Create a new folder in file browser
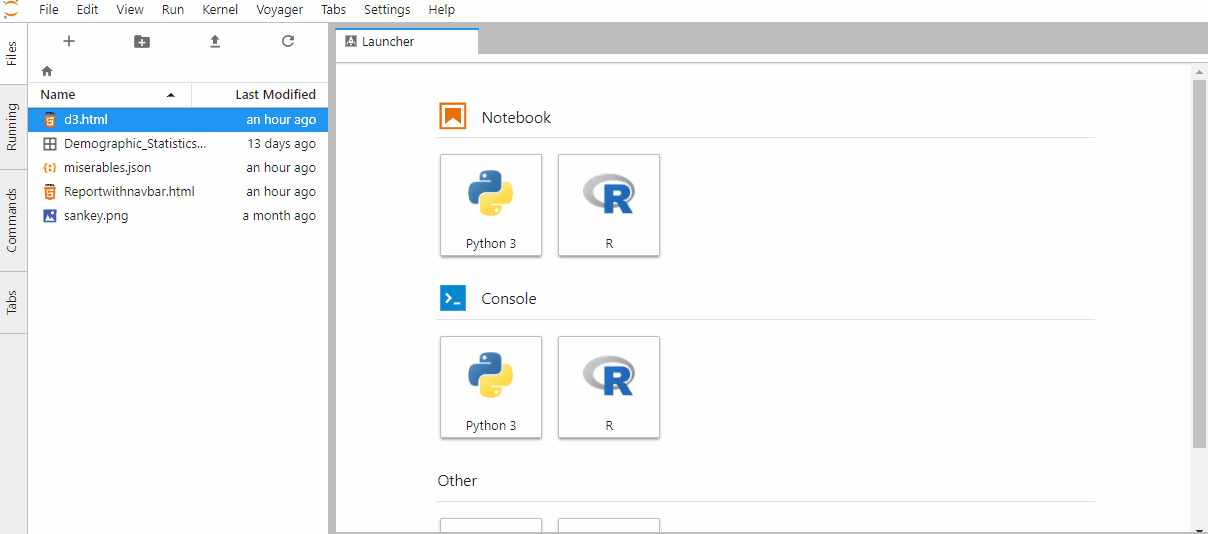 coord(142,41)
